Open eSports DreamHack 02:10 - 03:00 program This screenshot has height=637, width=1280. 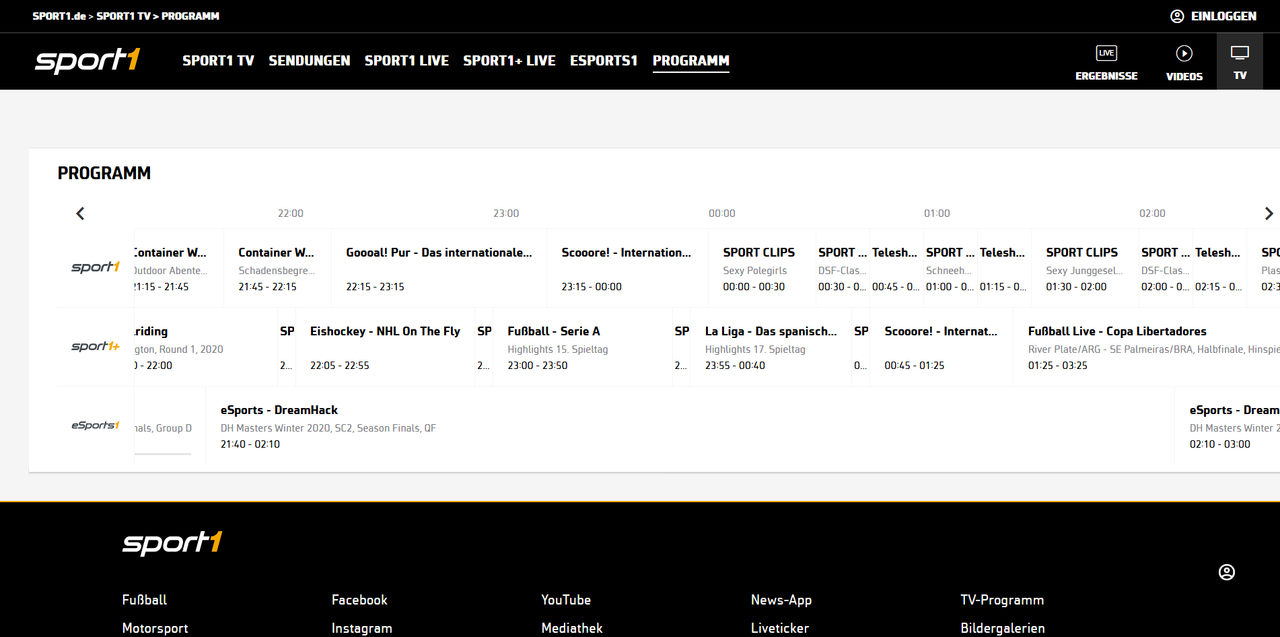point(1228,426)
